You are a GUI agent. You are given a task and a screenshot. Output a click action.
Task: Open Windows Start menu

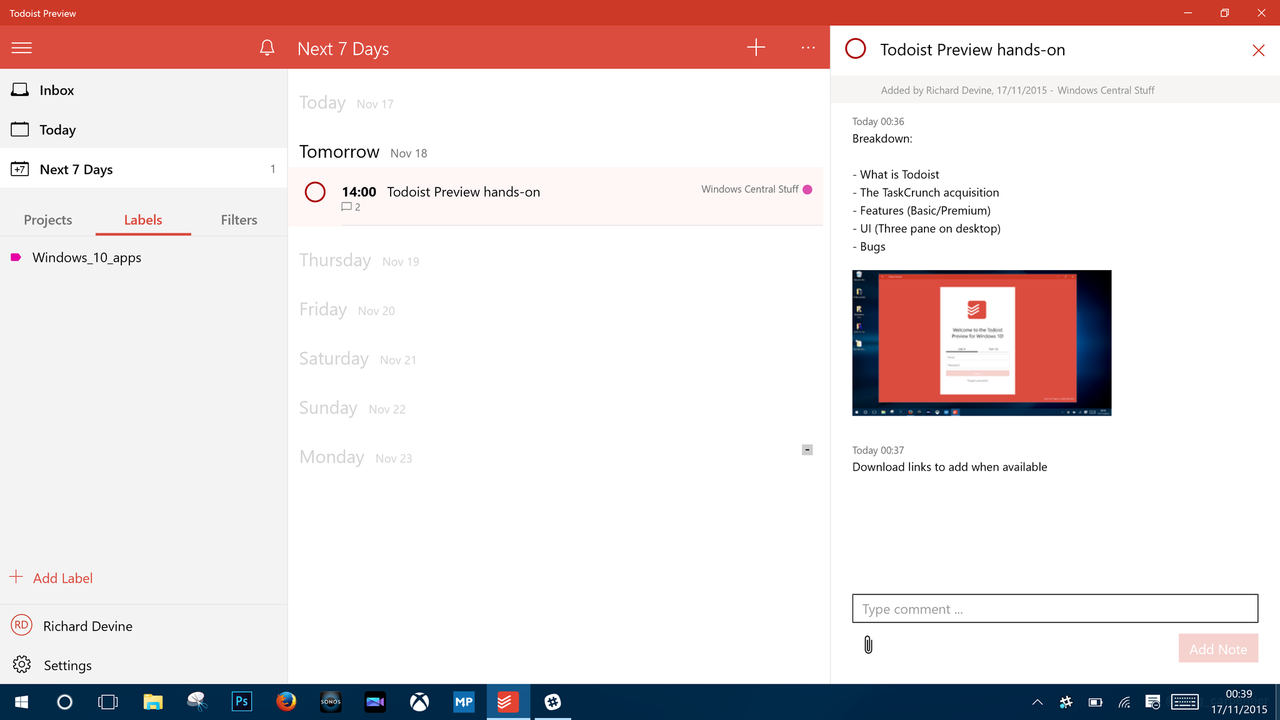pos(21,702)
